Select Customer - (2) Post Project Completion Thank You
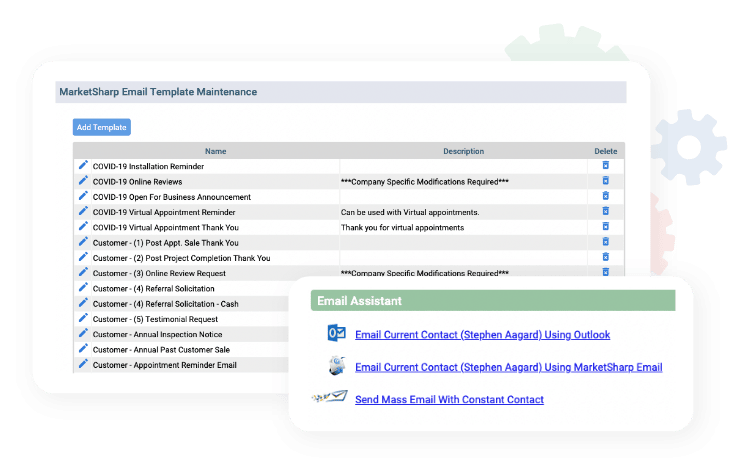This screenshot has height=474, width=752. [181, 258]
